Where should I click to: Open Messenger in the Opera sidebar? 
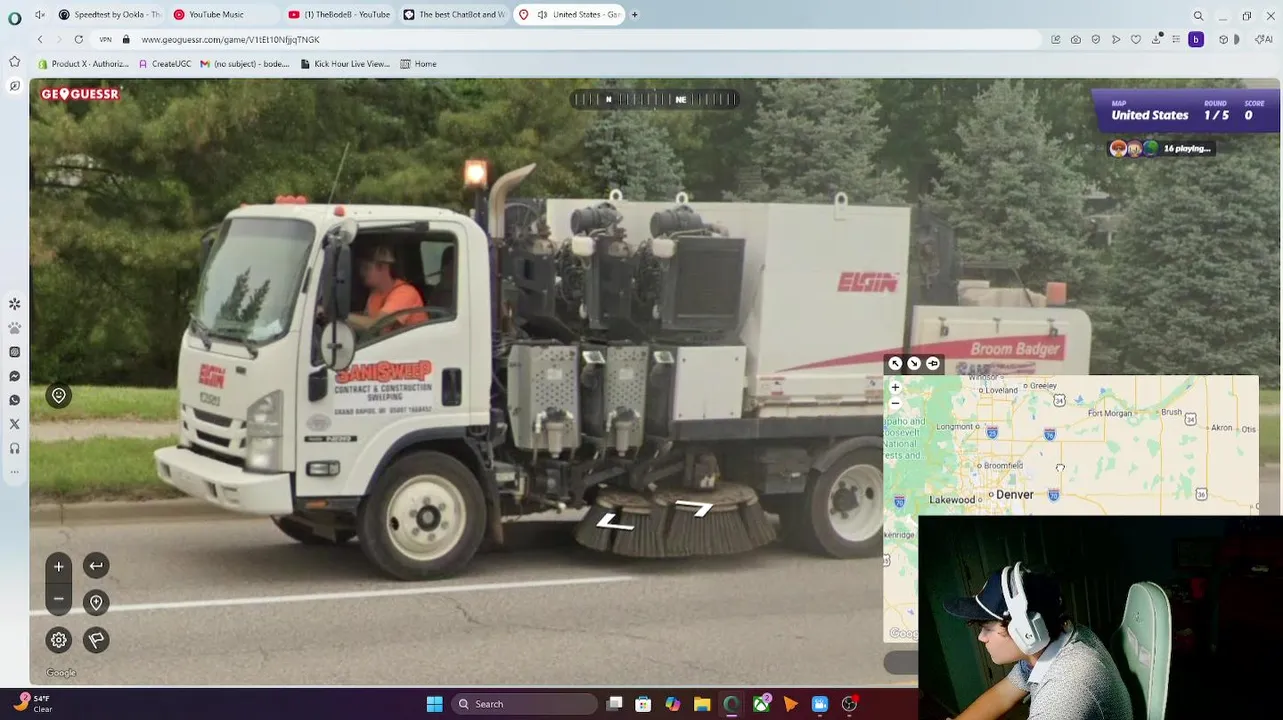[x=14, y=376]
